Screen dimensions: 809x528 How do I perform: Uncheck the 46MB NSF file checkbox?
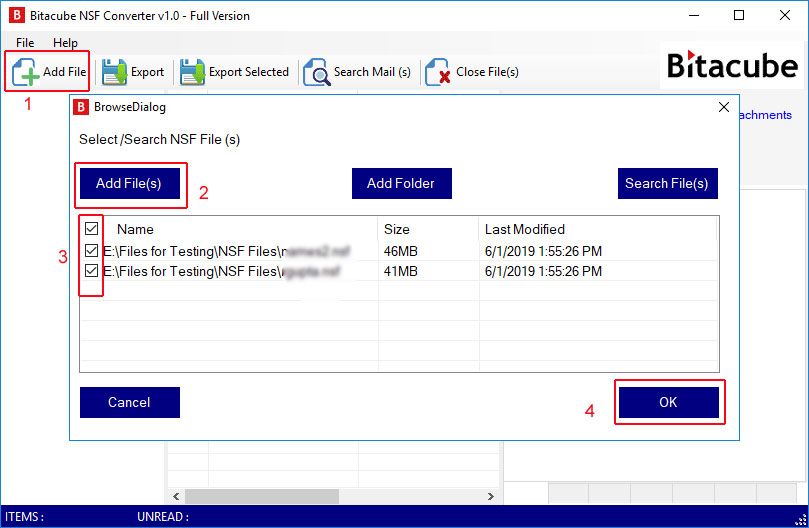[91, 251]
